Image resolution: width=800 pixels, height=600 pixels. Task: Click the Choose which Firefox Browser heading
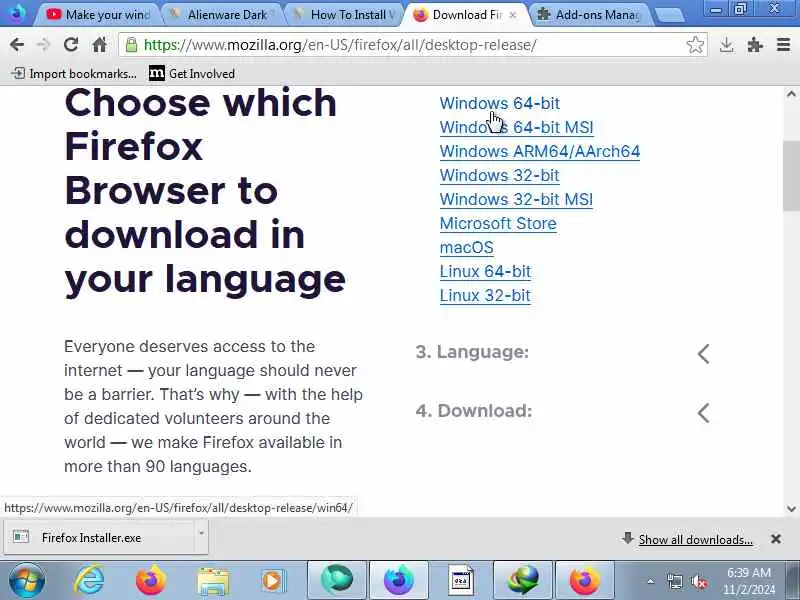tap(205, 191)
